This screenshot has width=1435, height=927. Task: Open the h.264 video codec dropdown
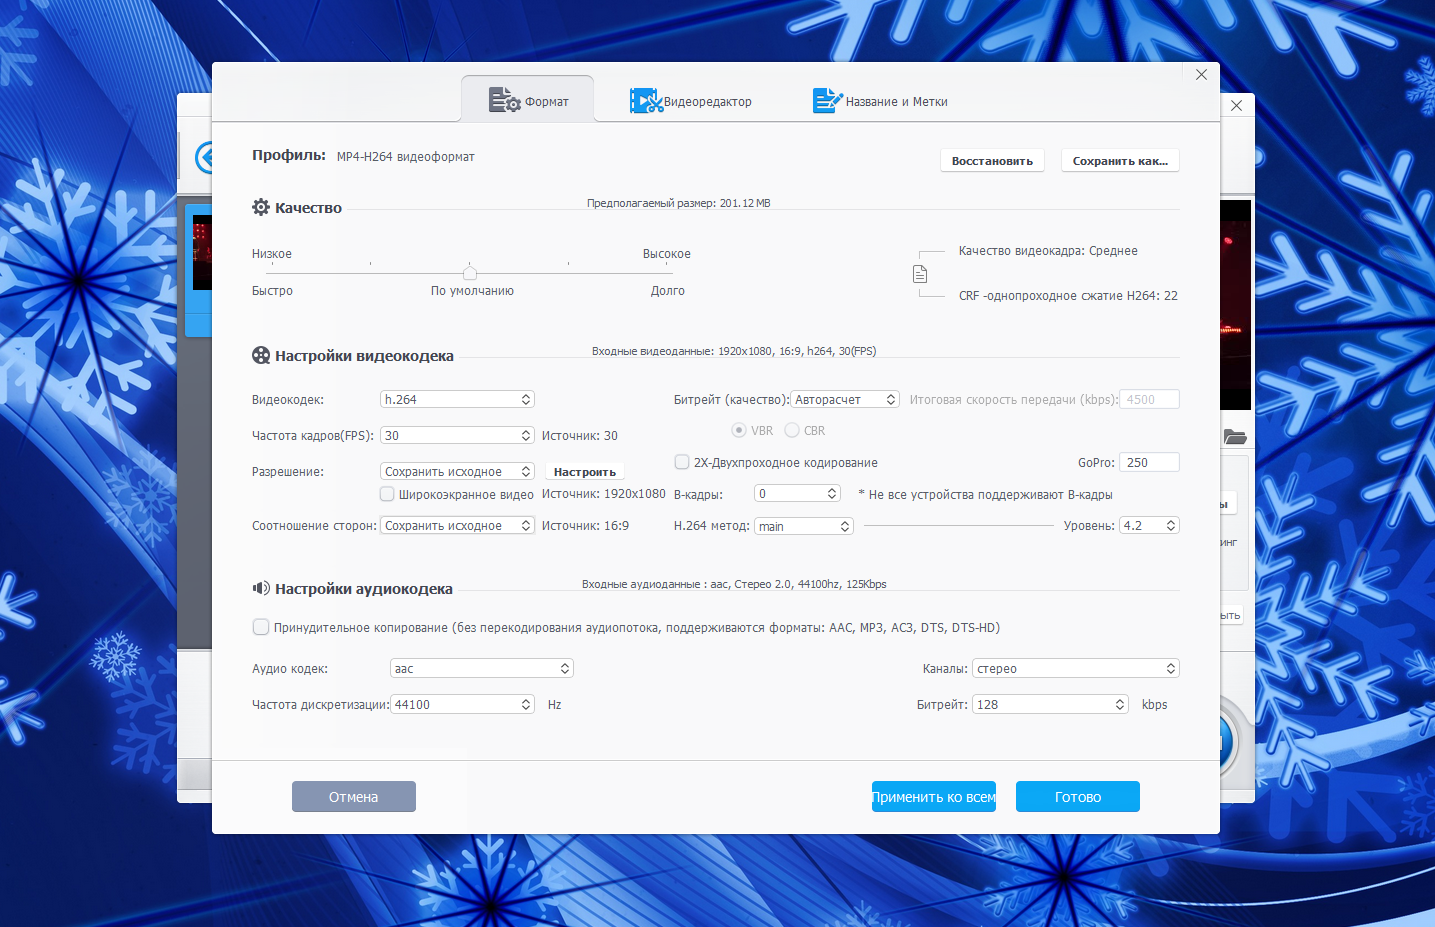click(457, 399)
